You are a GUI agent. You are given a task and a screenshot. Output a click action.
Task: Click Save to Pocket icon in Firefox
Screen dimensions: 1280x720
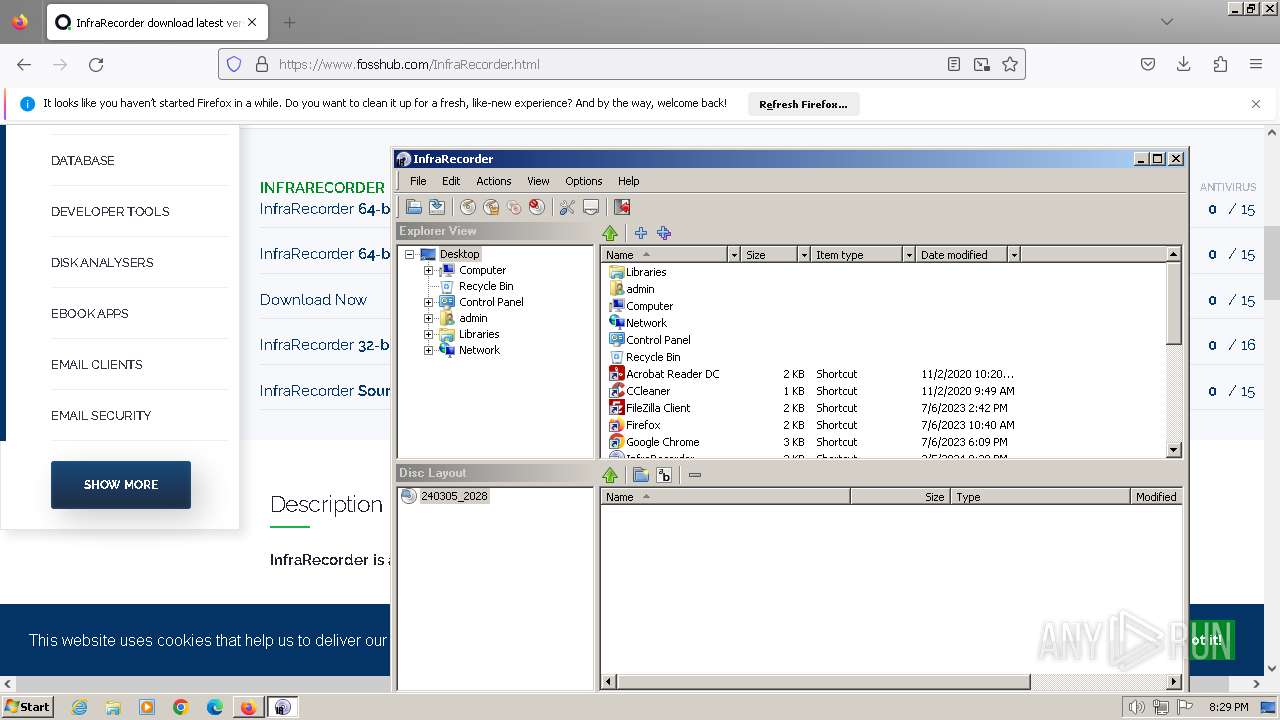[x=1148, y=64]
